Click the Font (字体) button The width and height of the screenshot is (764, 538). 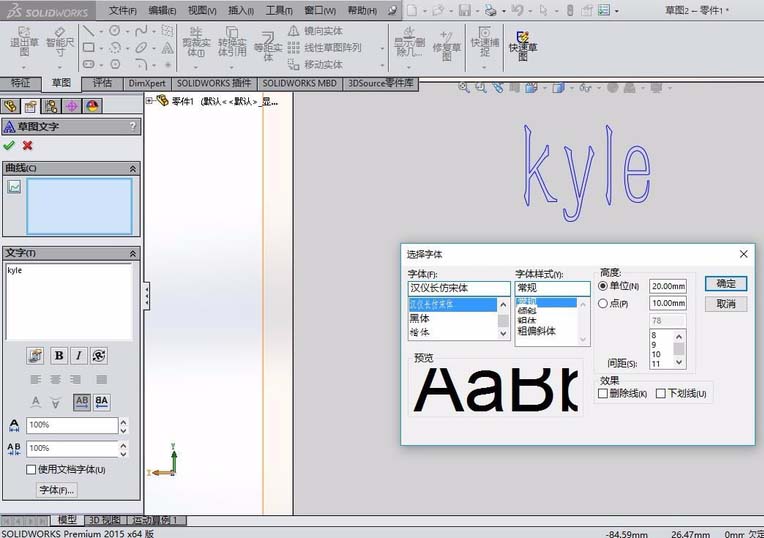pos(57,490)
